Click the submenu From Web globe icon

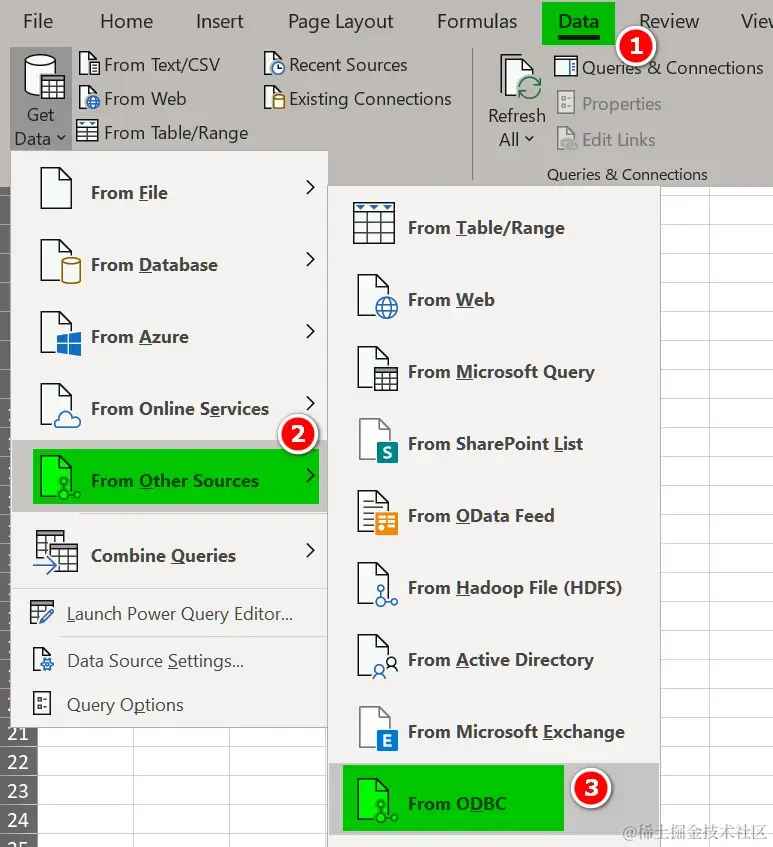pyautogui.click(x=378, y=297)
